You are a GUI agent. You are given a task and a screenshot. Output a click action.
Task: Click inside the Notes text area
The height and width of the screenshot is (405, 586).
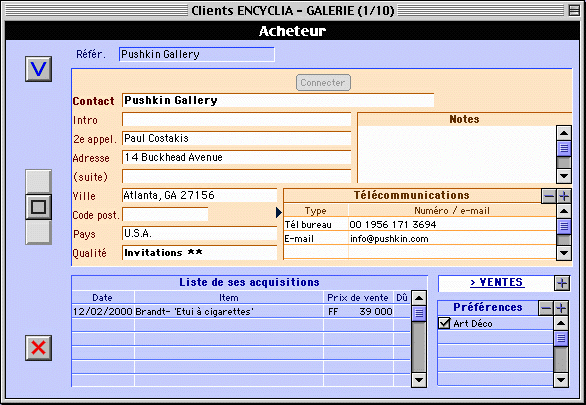[x=457, y=154]
